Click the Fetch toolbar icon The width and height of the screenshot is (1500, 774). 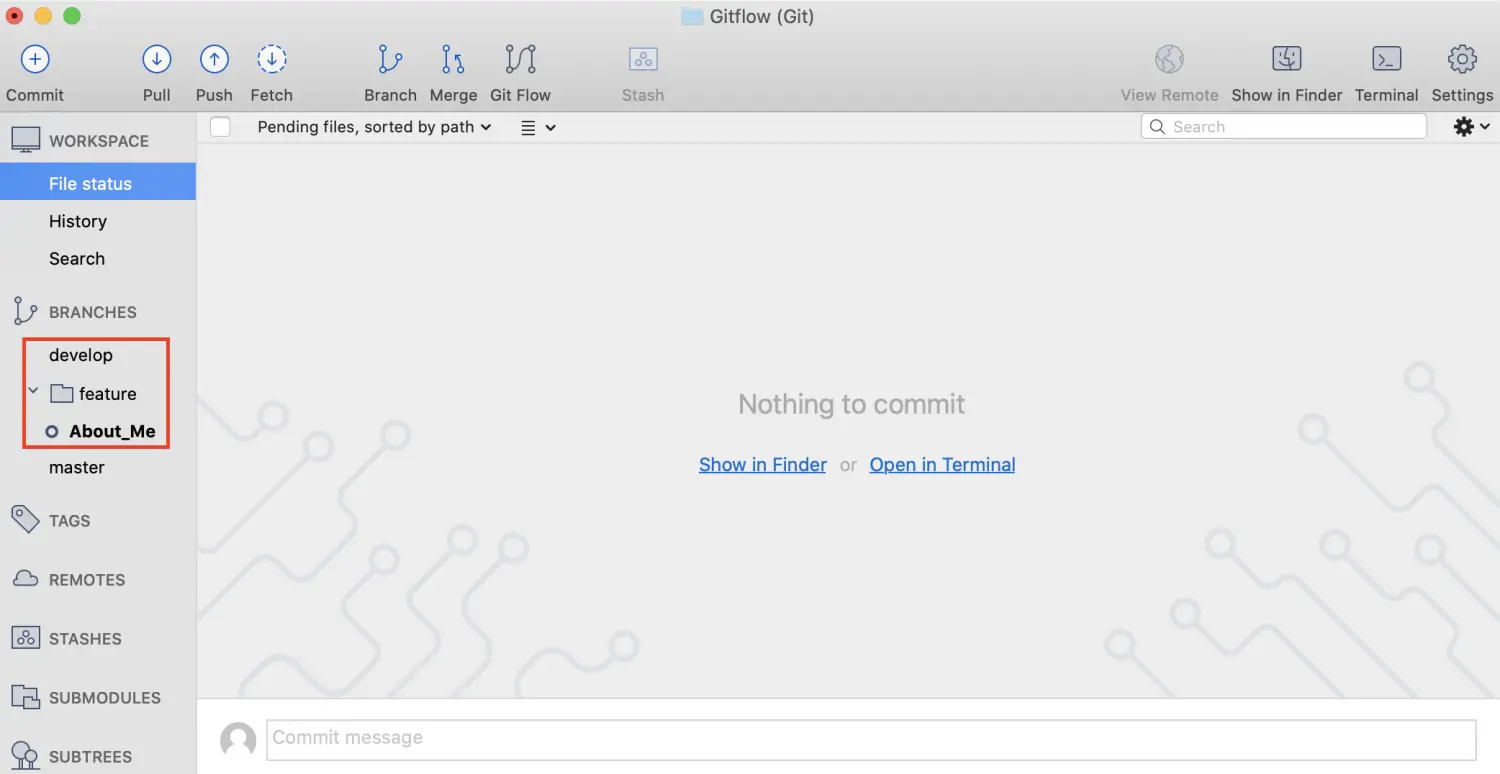[271, 60]
